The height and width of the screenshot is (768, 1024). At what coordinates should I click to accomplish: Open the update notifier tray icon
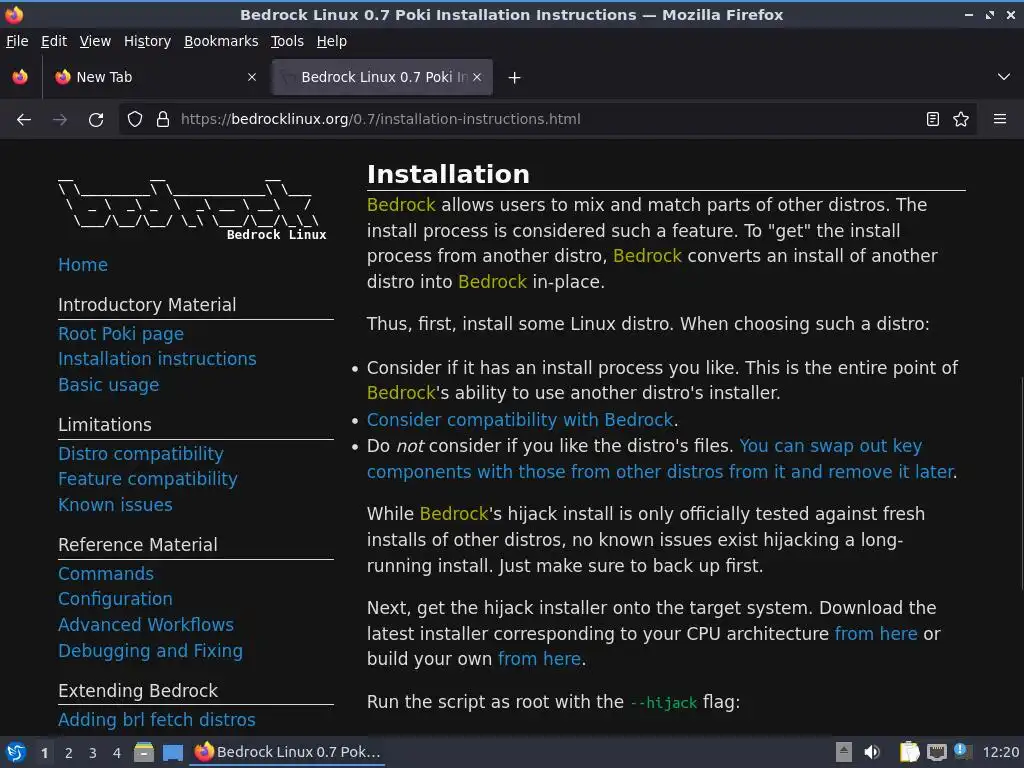coord(962,751)
